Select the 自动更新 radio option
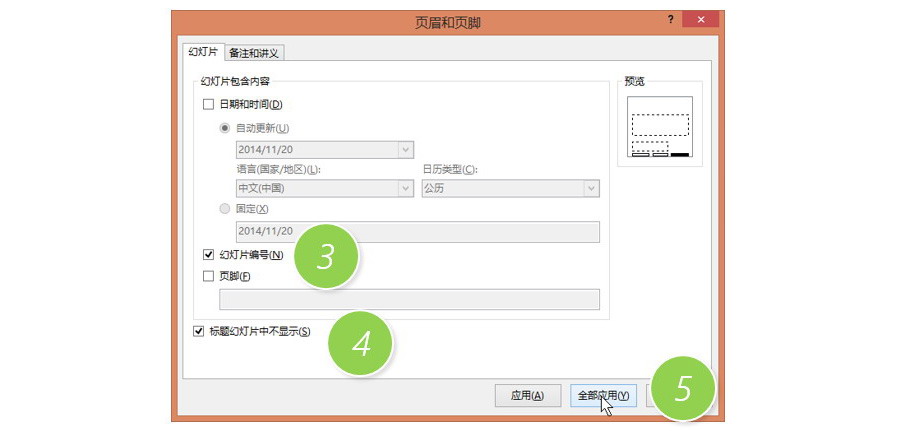This screenshot has height=431, width=900. pyautogui.click(x=225, y=128)
